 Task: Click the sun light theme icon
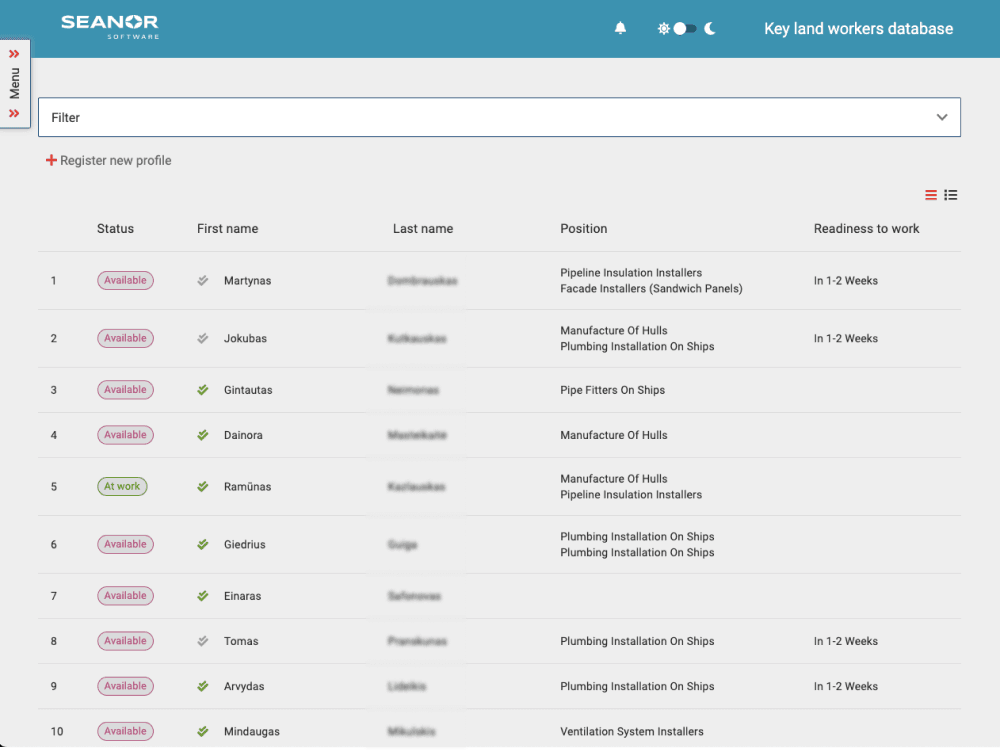(662, 29)
